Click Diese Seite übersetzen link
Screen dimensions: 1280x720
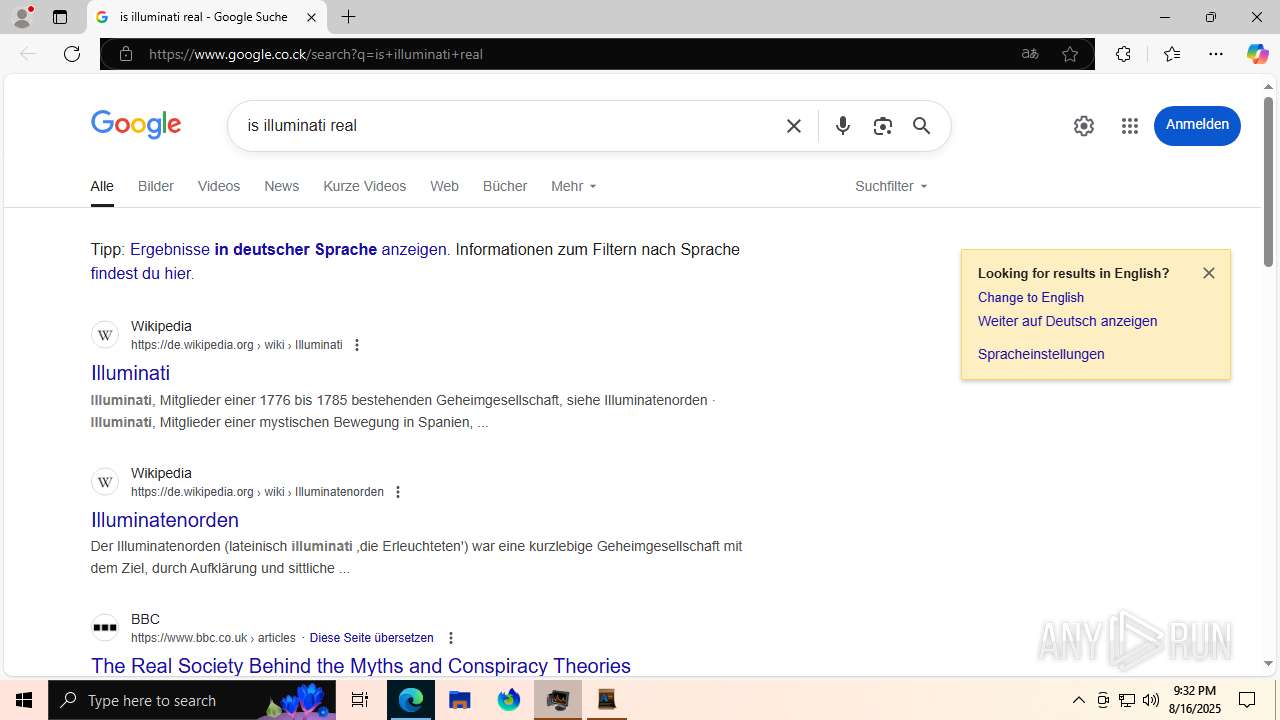(x=372, y=638)
